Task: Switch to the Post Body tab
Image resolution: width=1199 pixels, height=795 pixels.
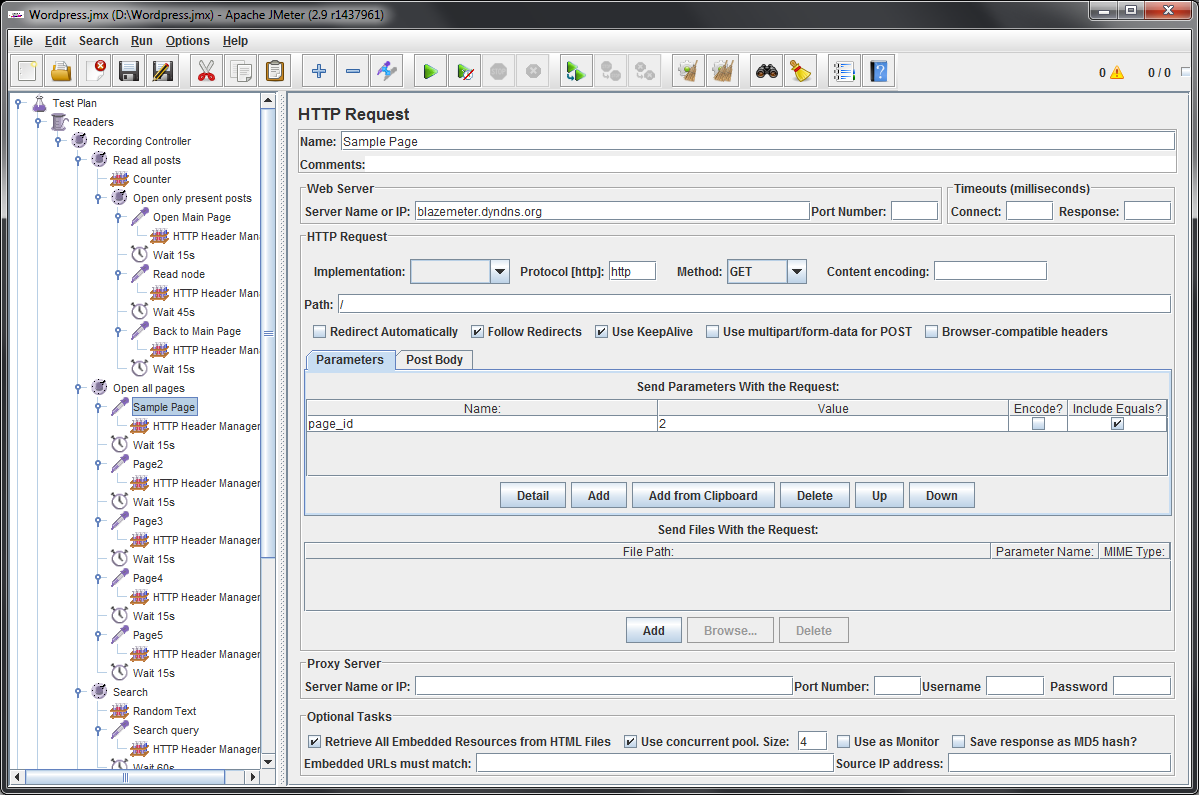Action: pyautogui.click(x=434, y=360)
